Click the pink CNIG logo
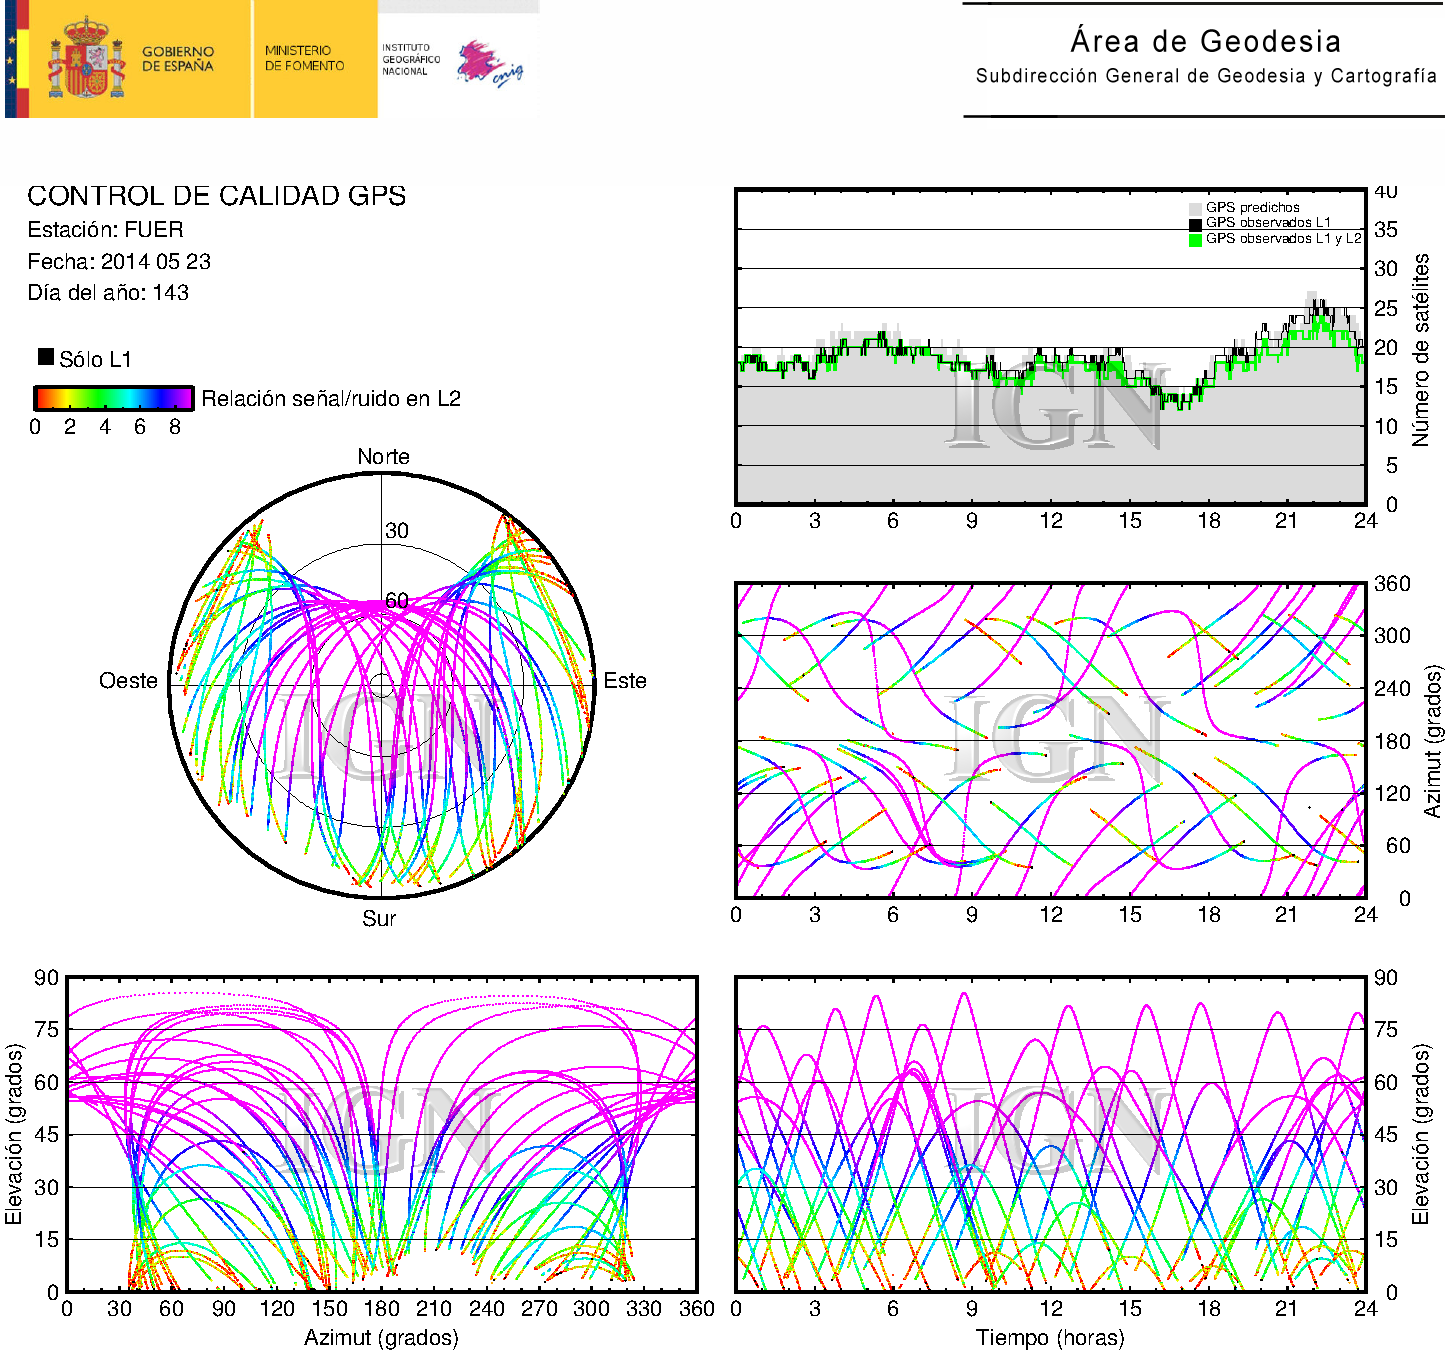 pos(488,63)
